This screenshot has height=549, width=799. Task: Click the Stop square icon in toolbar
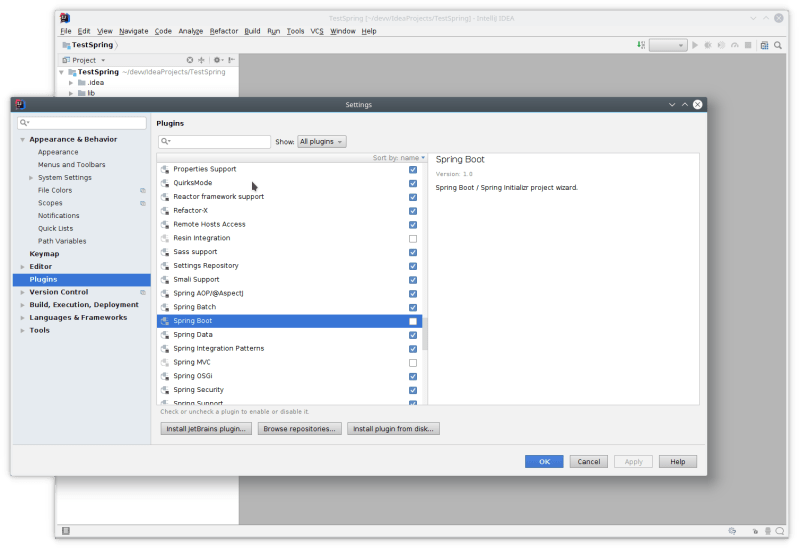coord(748,45)
